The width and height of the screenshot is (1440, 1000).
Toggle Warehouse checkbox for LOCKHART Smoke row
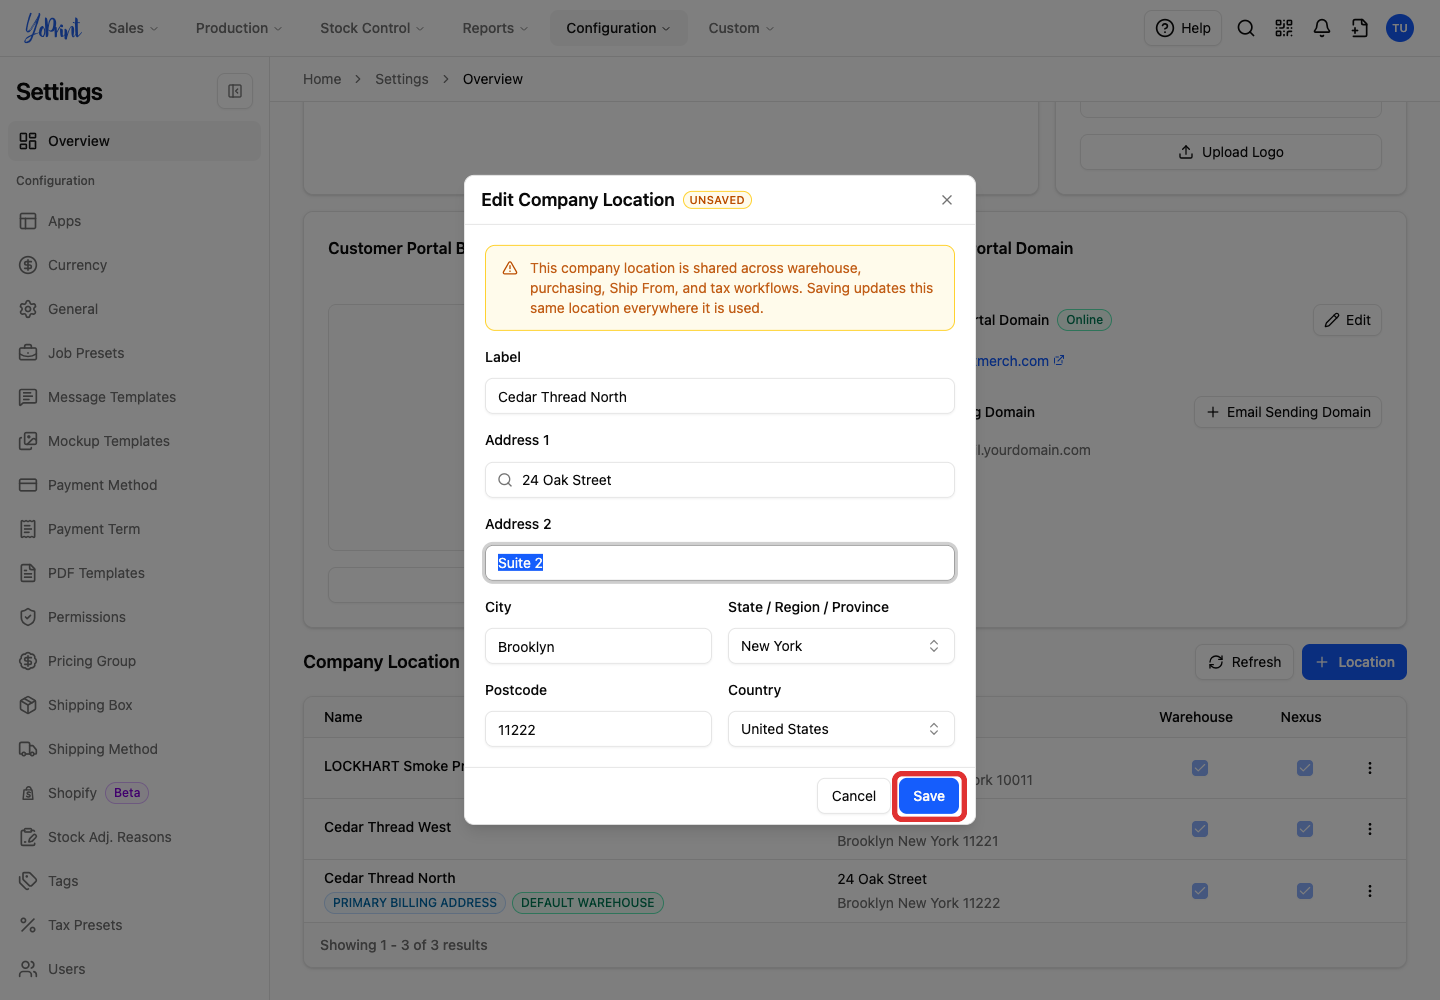(x=1200, y=768)
